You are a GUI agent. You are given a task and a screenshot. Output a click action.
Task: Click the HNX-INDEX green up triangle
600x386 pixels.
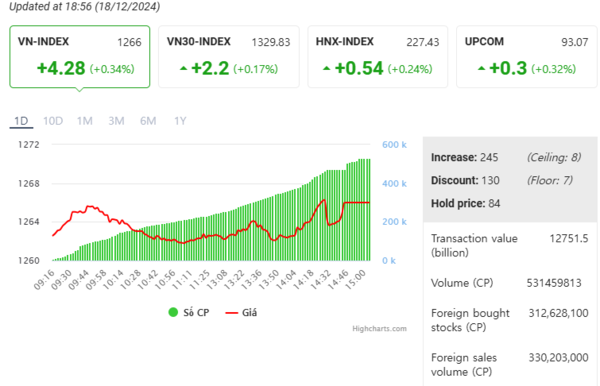pyautogui.click(x=326, y=68)
